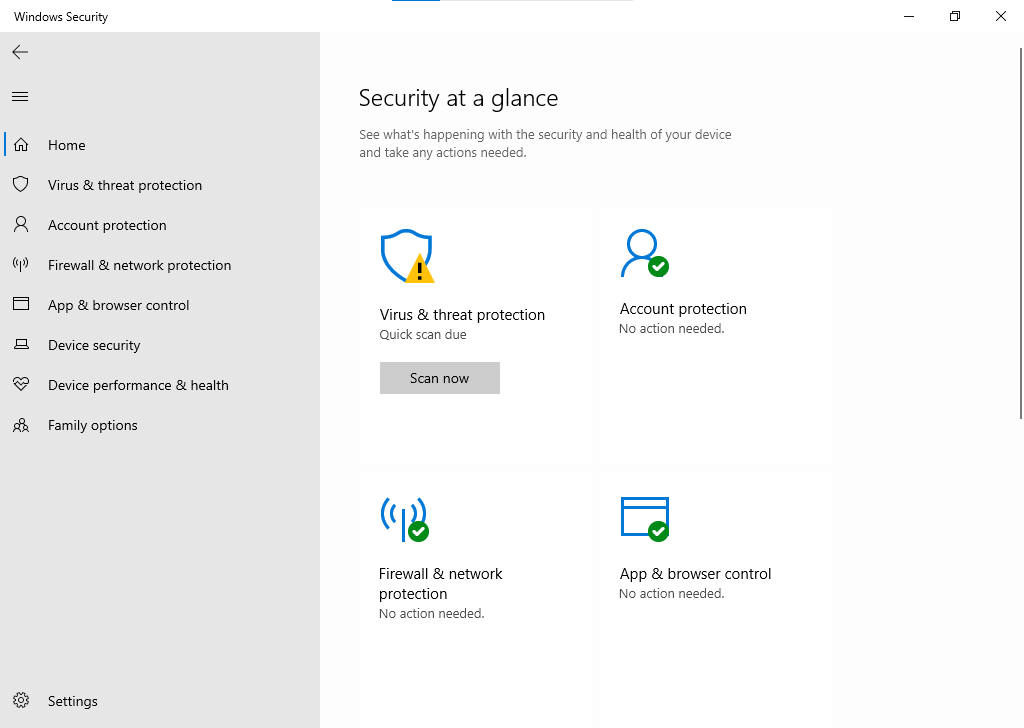
Task: Click the back arrow icon
Action: click(x=20, y=52)
